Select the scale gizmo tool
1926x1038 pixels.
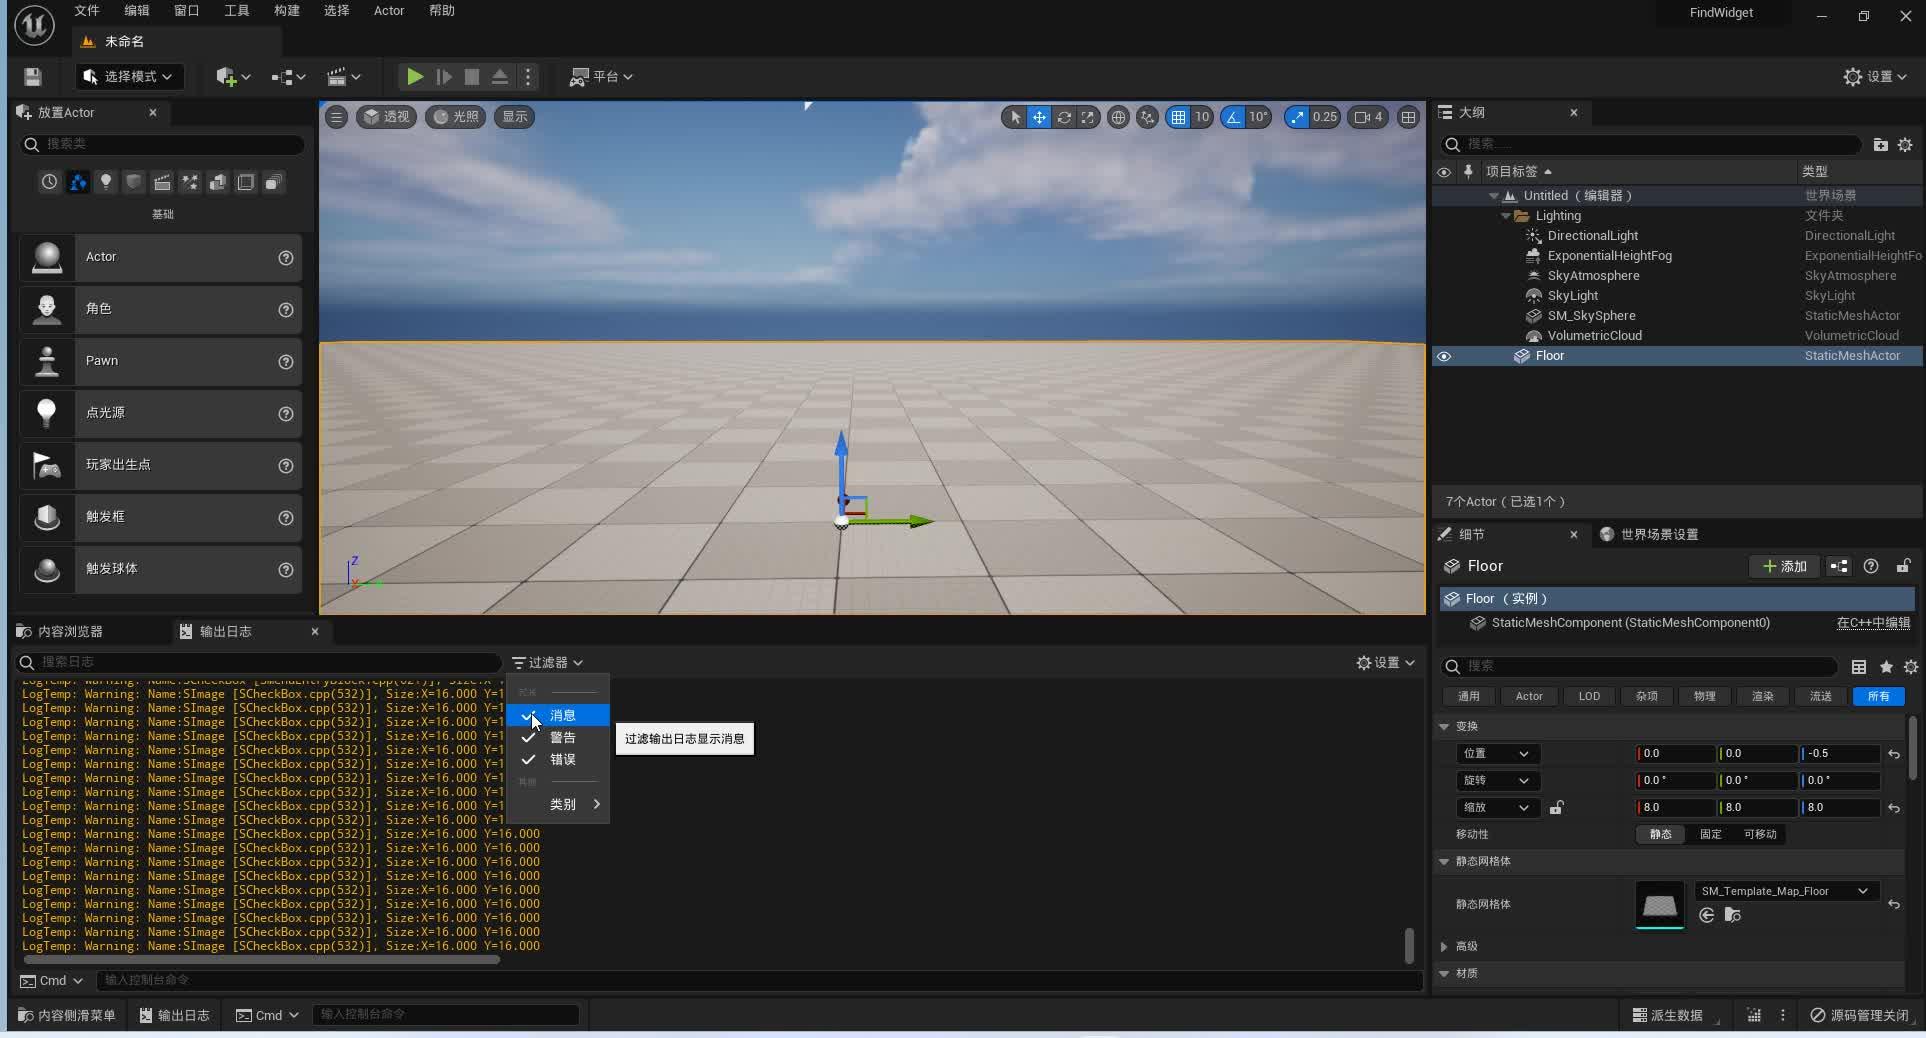pos(1088,117)
